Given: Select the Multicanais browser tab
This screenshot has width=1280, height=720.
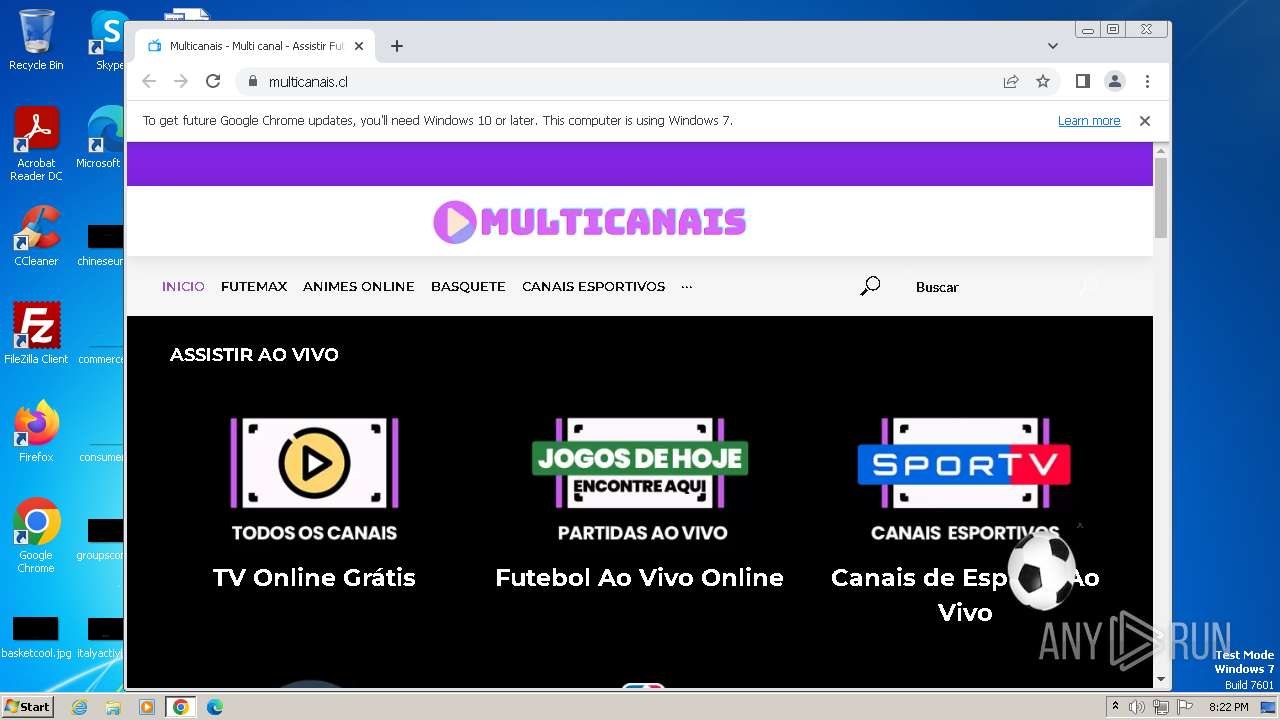Looking at the screenshot, I should pos(255,46).
